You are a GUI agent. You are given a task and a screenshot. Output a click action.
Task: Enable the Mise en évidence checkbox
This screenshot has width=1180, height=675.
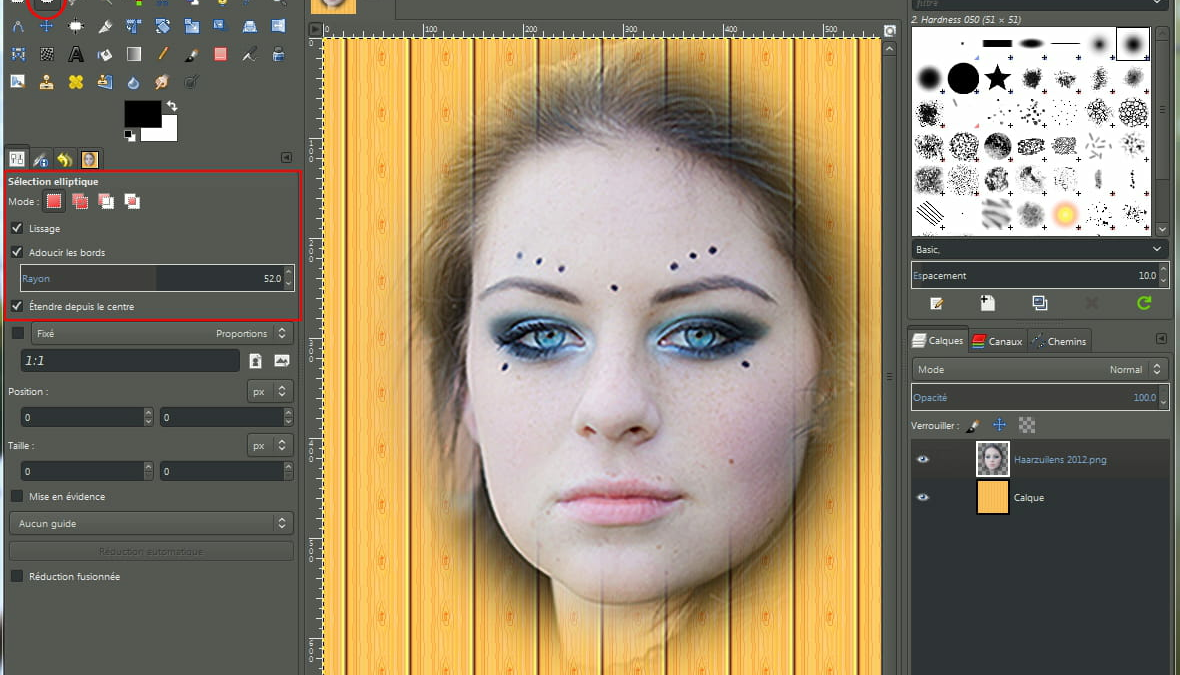(x=17, y=496)
